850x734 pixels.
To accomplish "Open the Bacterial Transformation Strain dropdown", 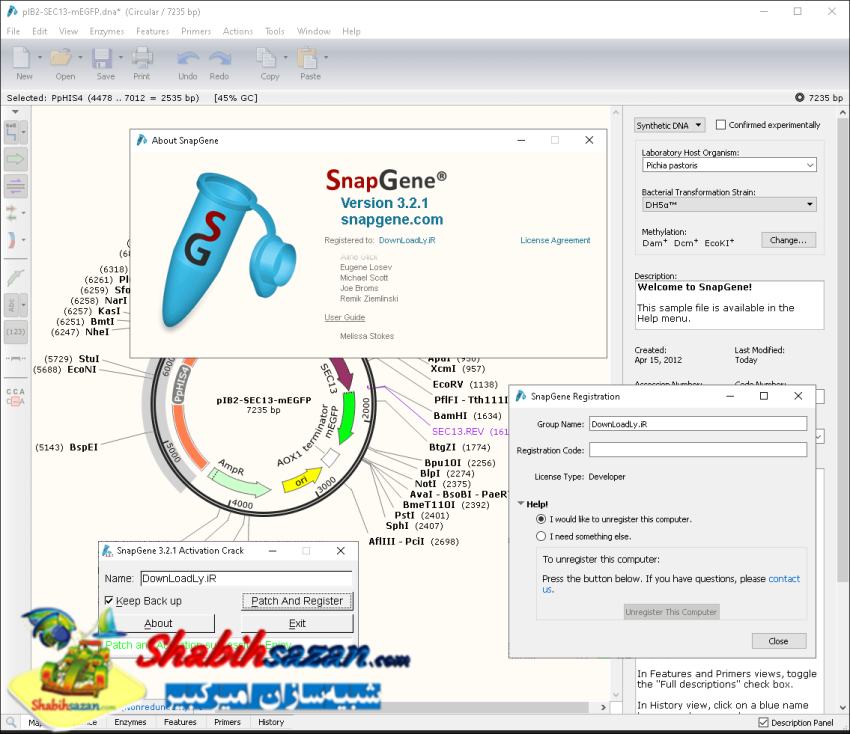I will pyautogui.click(x=728, y=204).
